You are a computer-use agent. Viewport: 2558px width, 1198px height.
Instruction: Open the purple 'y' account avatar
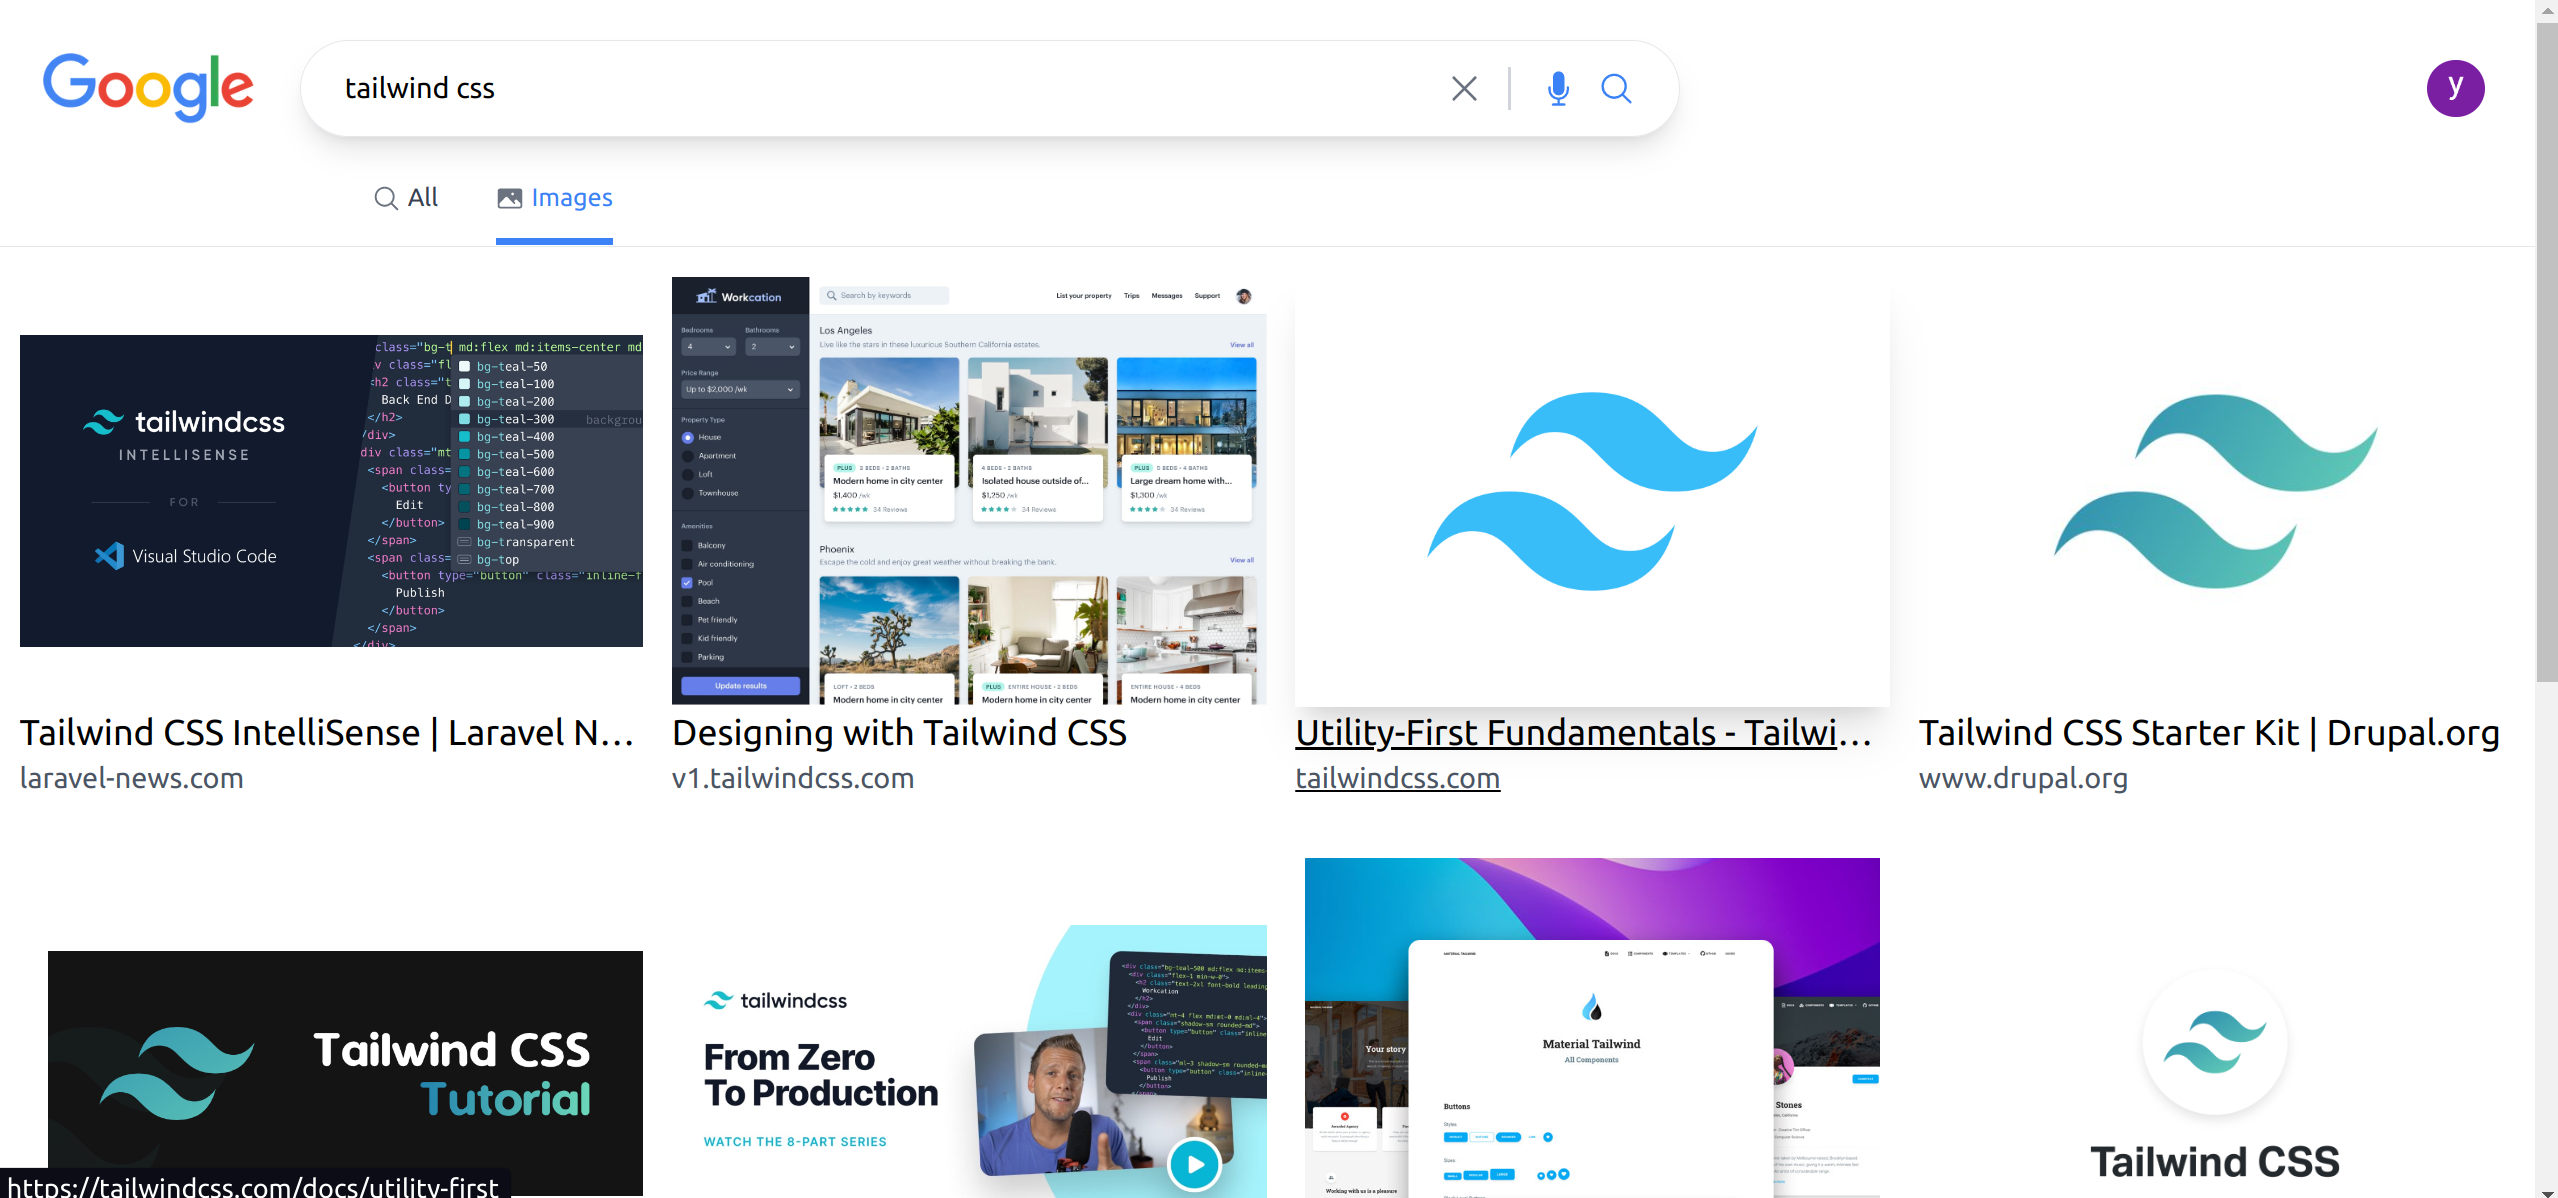pos(2454,89)
